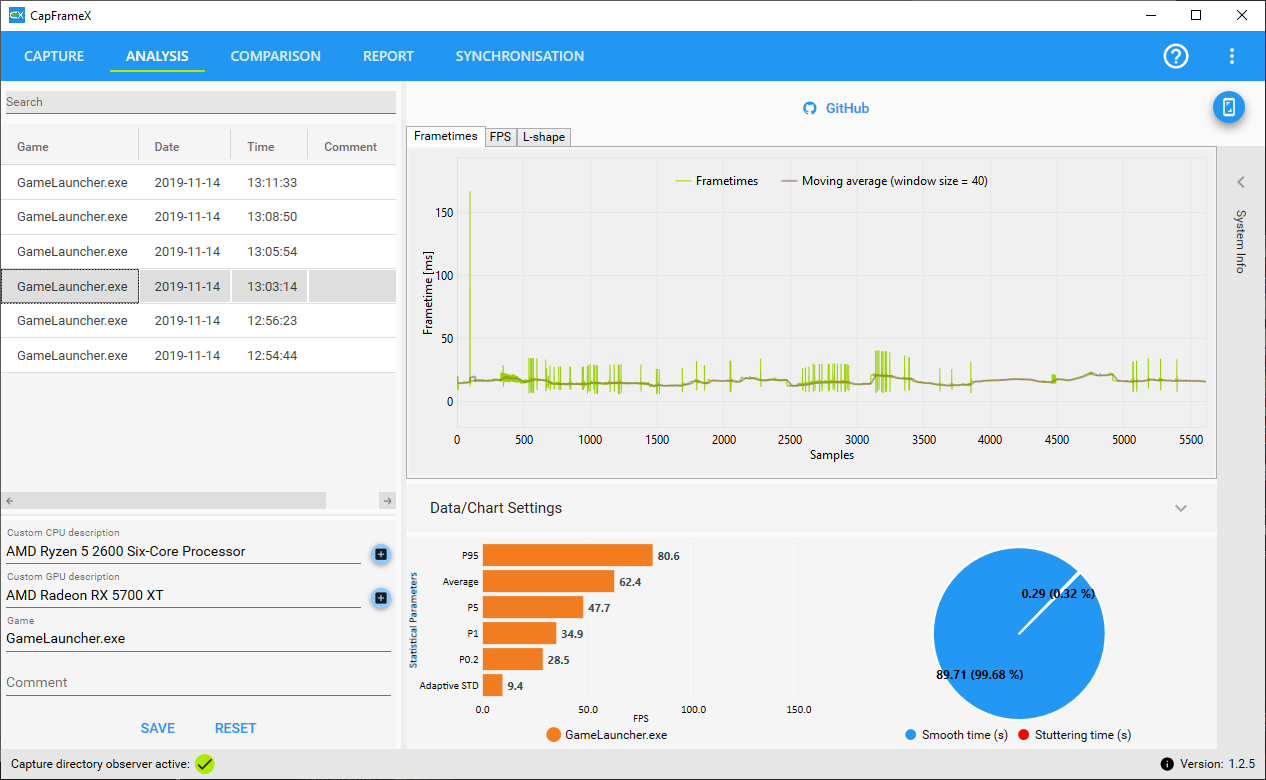Click the SAVE button
This screenshot has height=780, width=1266.
tap(158, 728)
